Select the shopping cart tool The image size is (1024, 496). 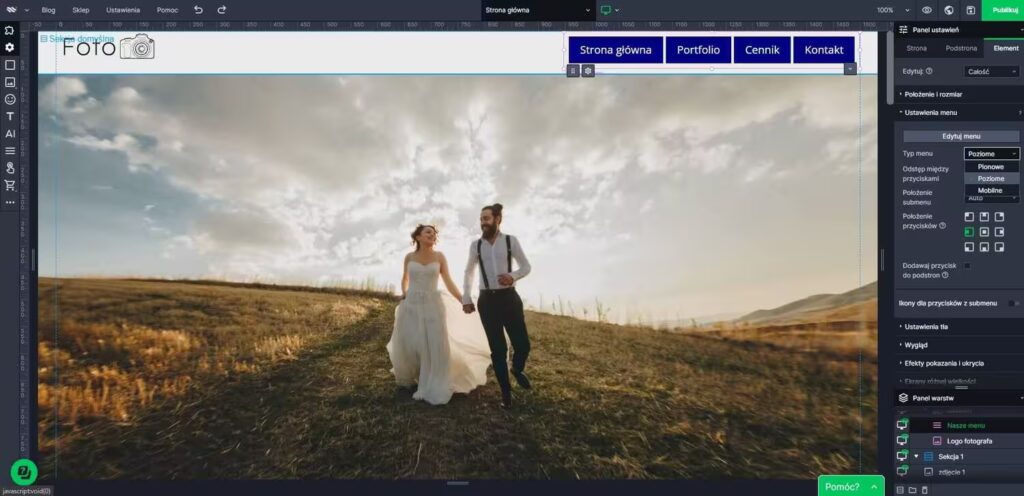[x=10, y=185]
